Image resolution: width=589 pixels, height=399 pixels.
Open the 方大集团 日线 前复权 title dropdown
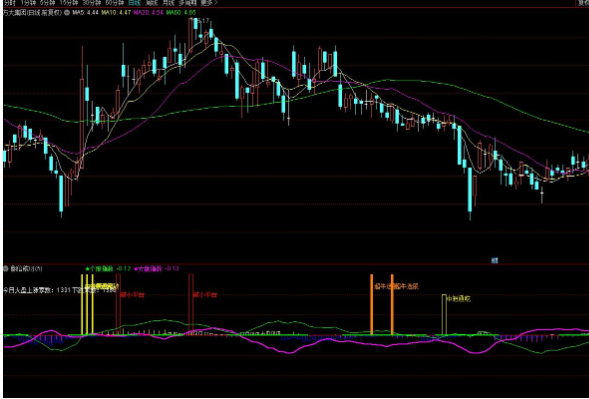33,12
